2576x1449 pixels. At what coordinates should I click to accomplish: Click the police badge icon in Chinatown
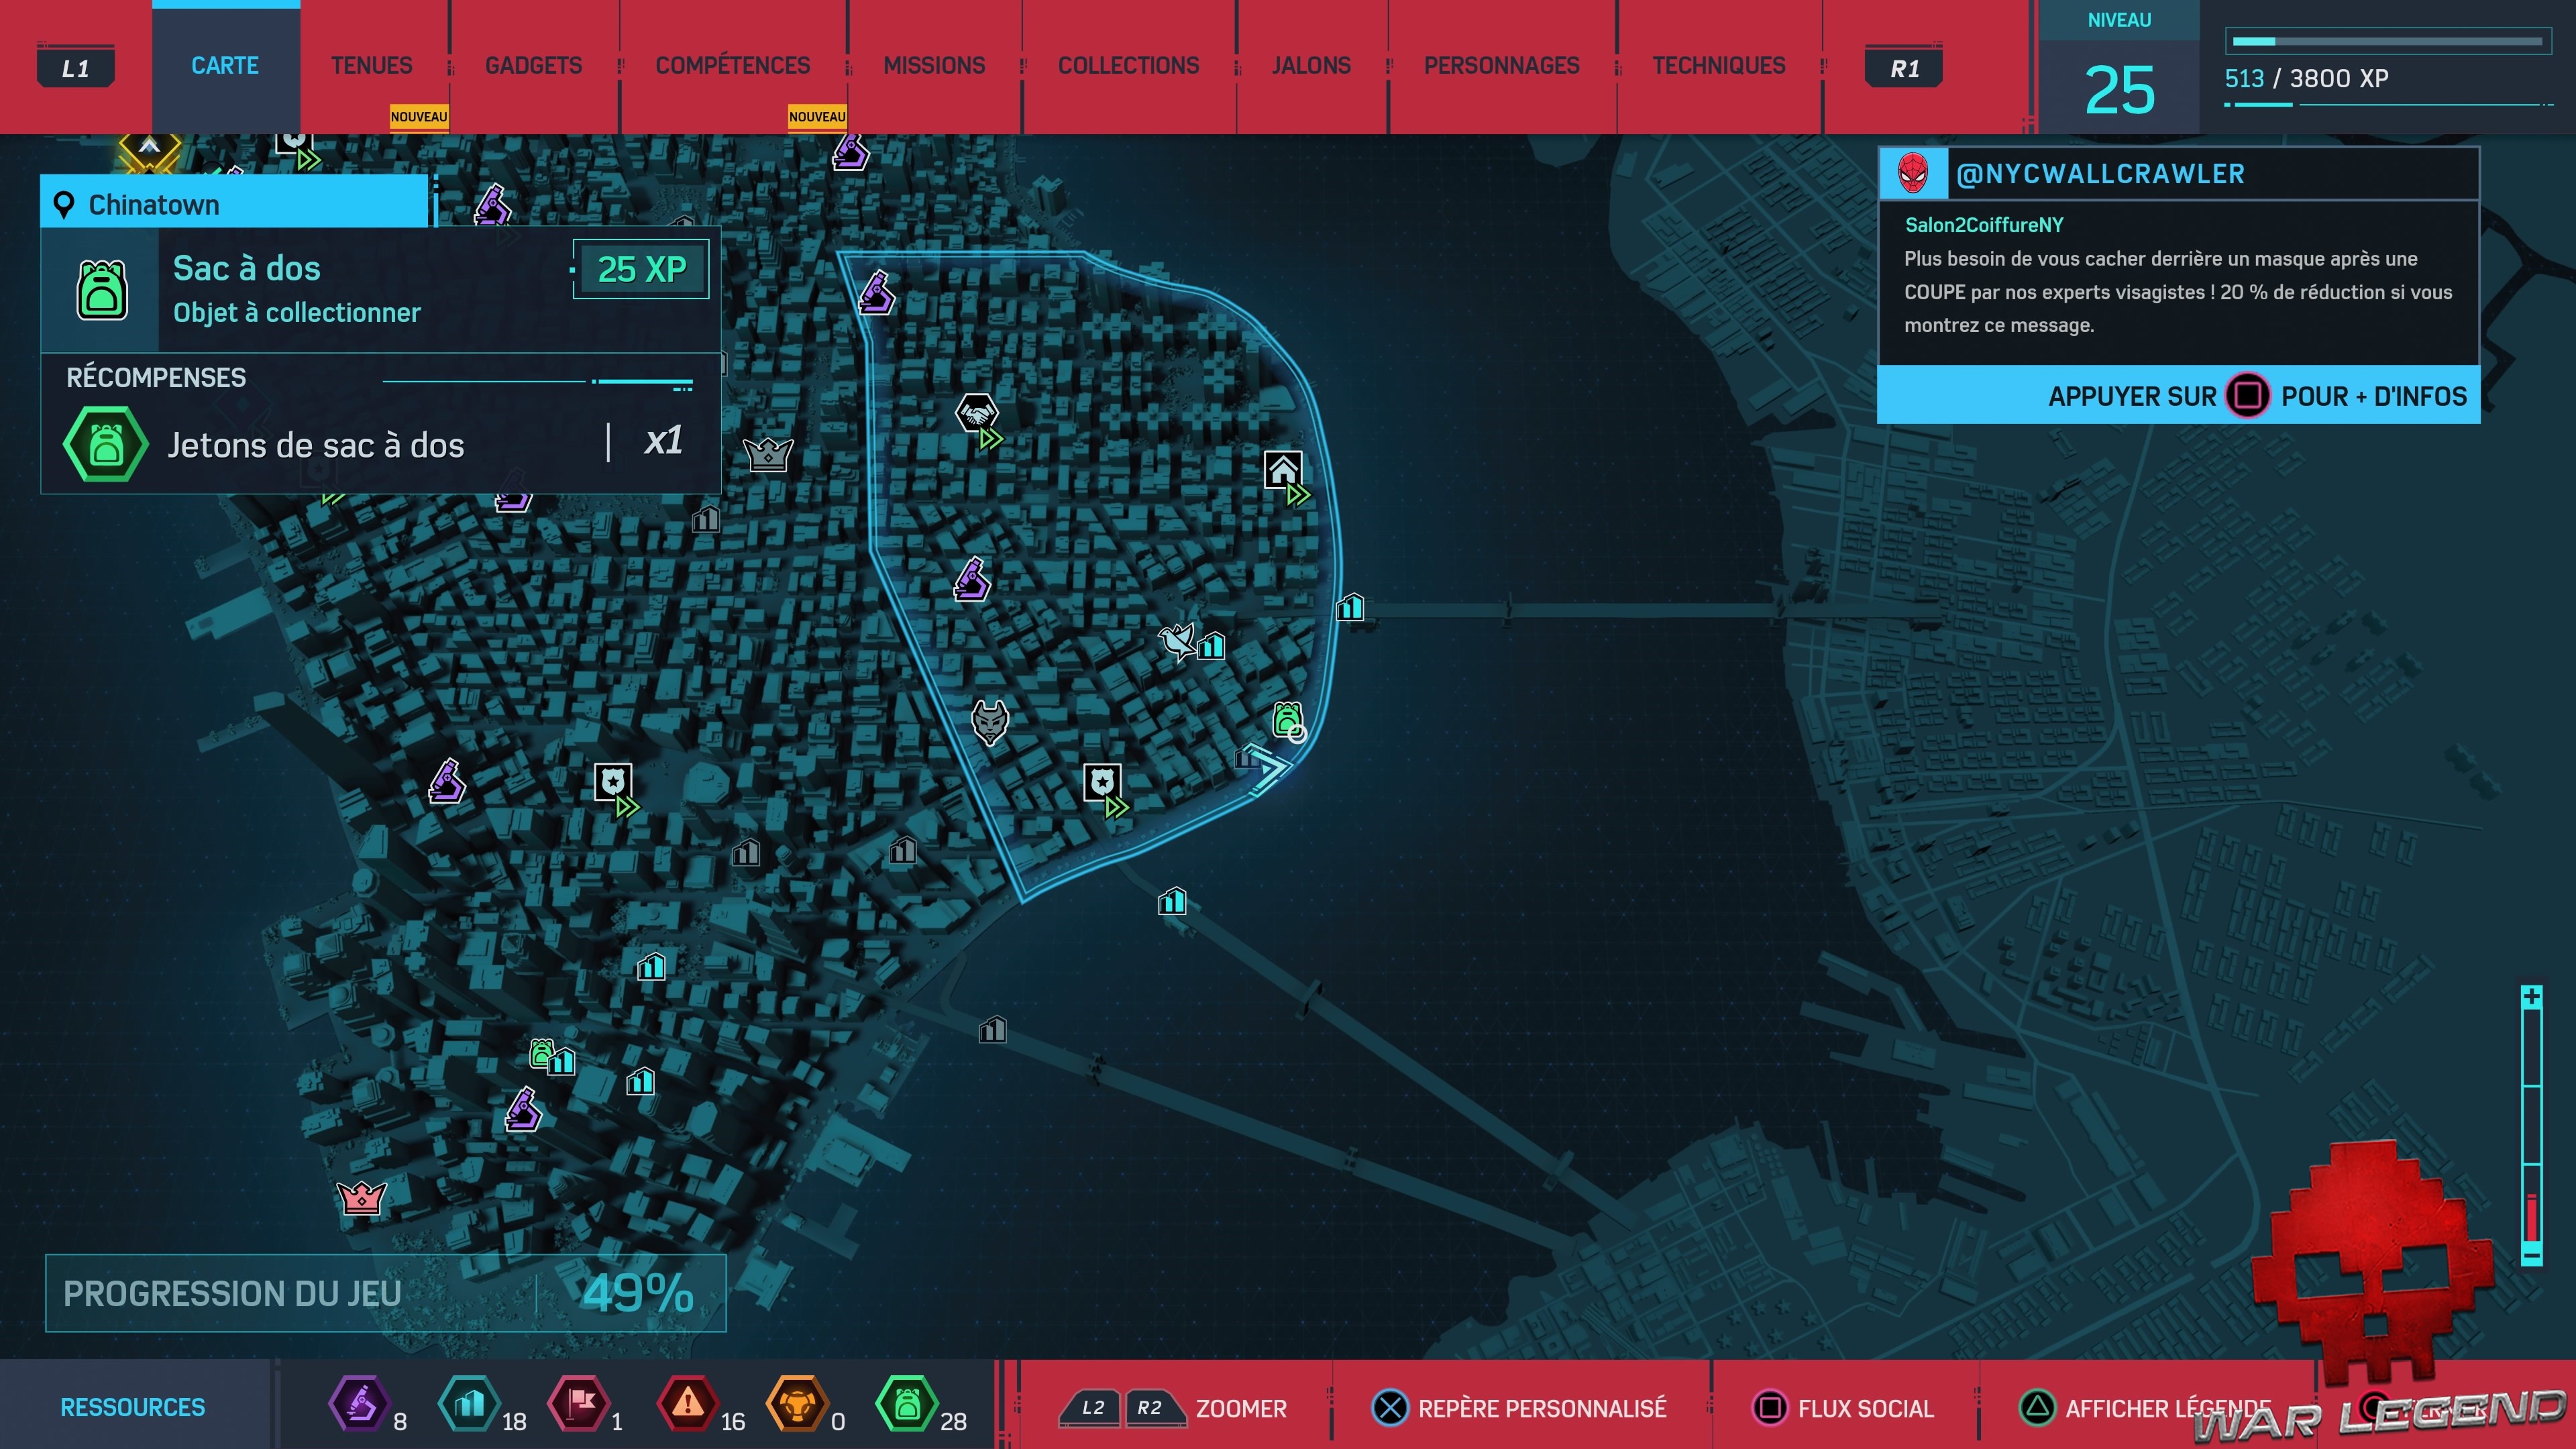1102,782
